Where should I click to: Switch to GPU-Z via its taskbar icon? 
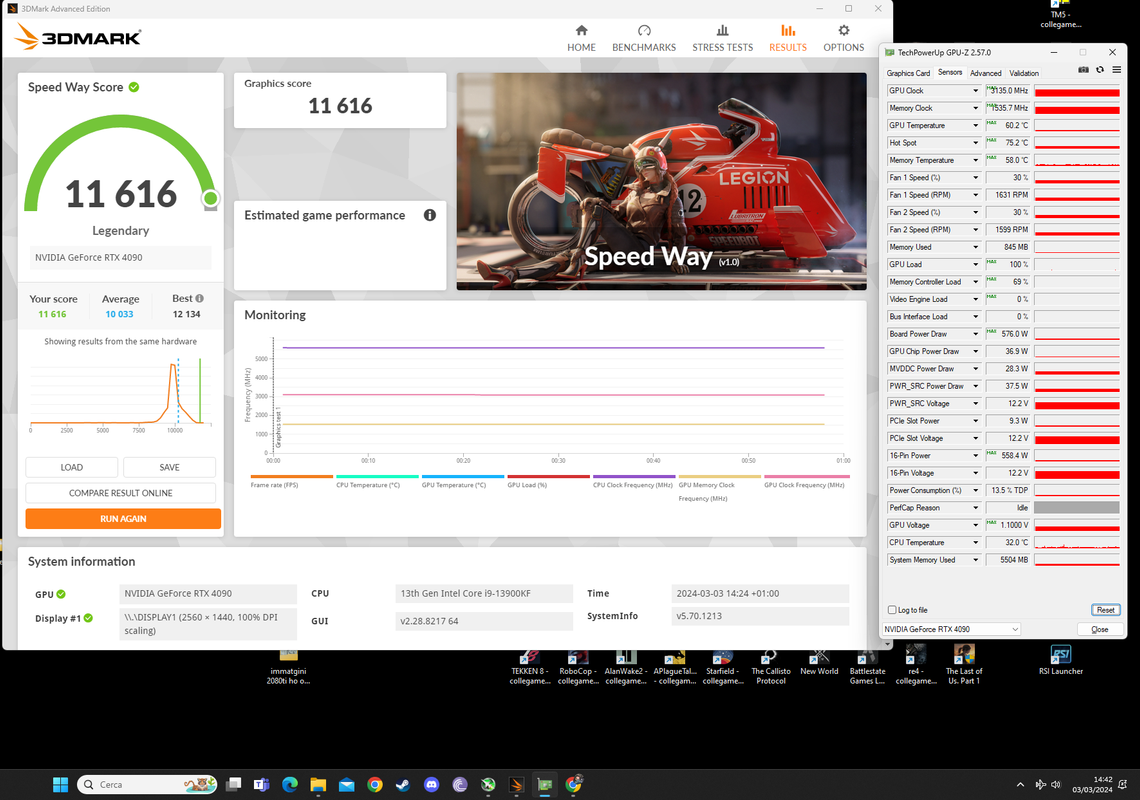coord(545,784)
